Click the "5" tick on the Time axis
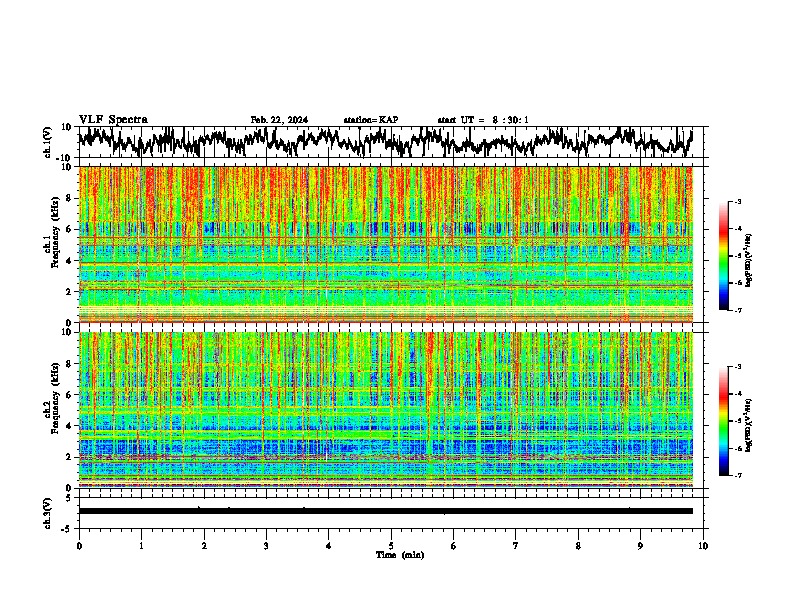This screenshot has height=612, width=792. (x=391, y=546)
